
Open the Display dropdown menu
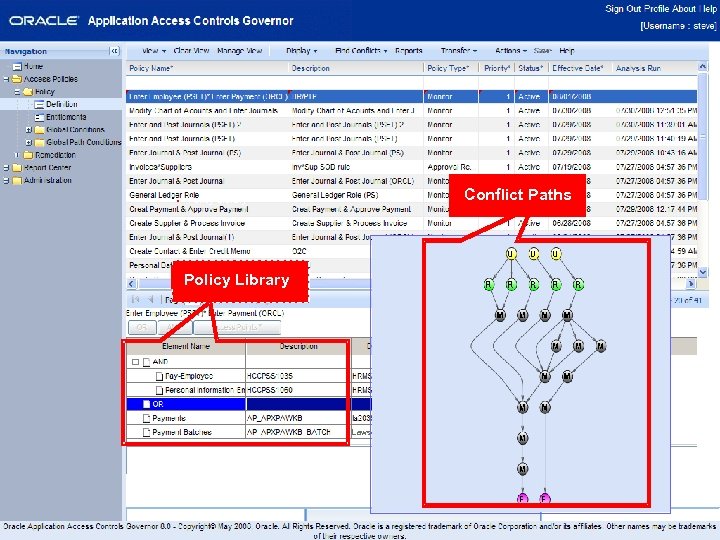point(301,51)
